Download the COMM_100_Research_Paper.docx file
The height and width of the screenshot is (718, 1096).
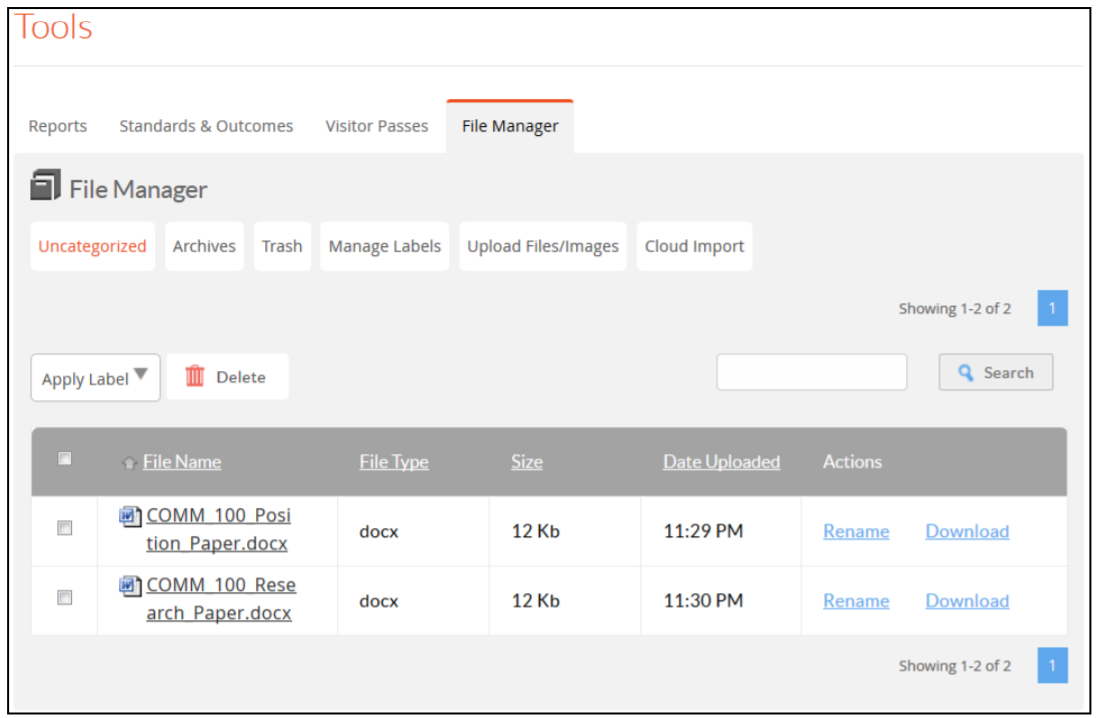pyautogui.click(x=967, y=600)
